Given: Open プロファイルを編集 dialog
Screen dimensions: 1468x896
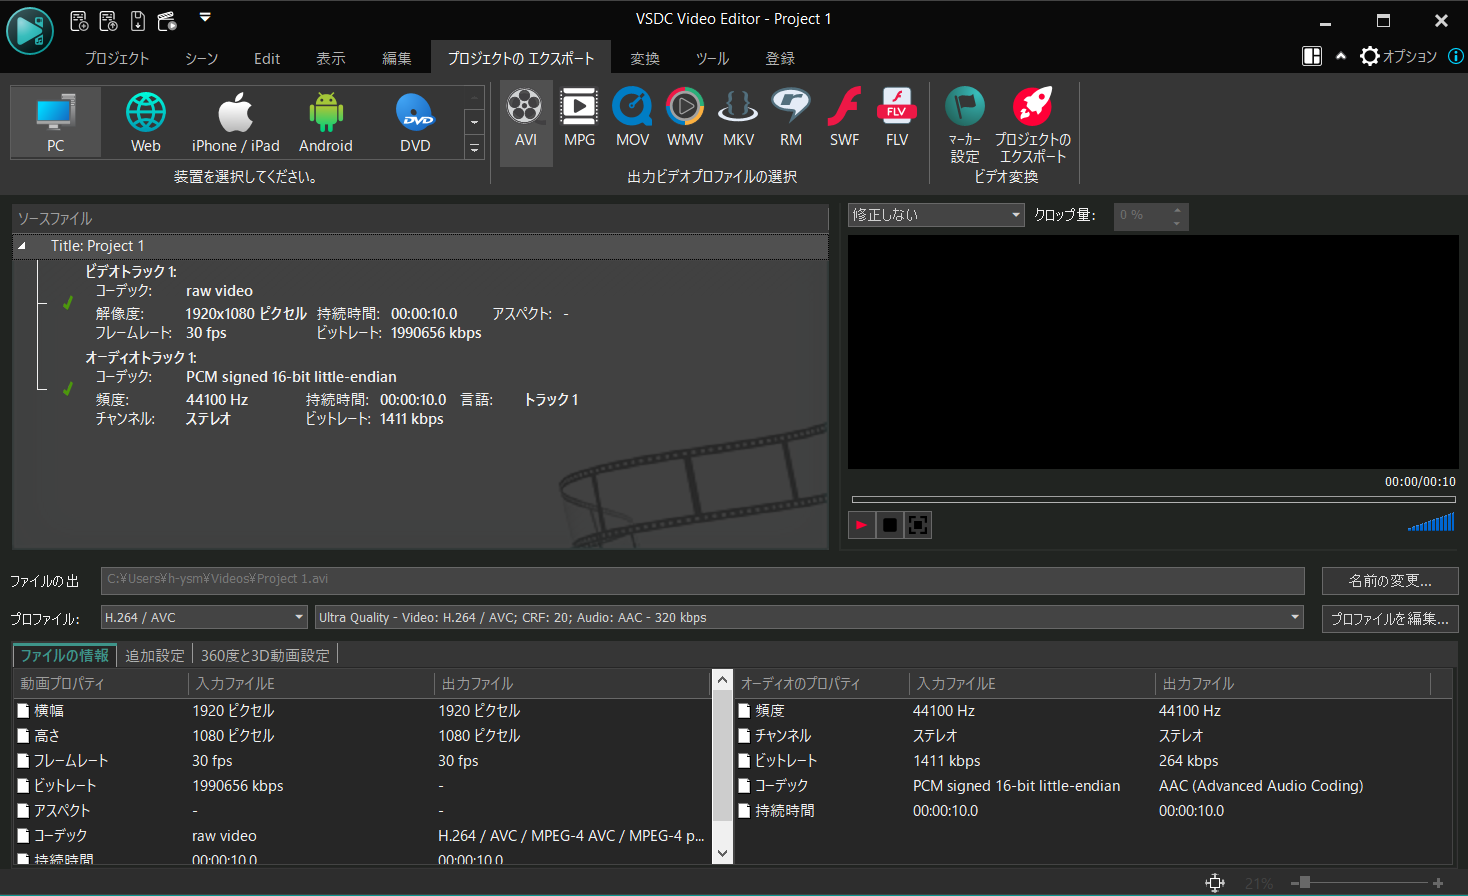Looking at the screenshot, I should tap(1389, 618).
